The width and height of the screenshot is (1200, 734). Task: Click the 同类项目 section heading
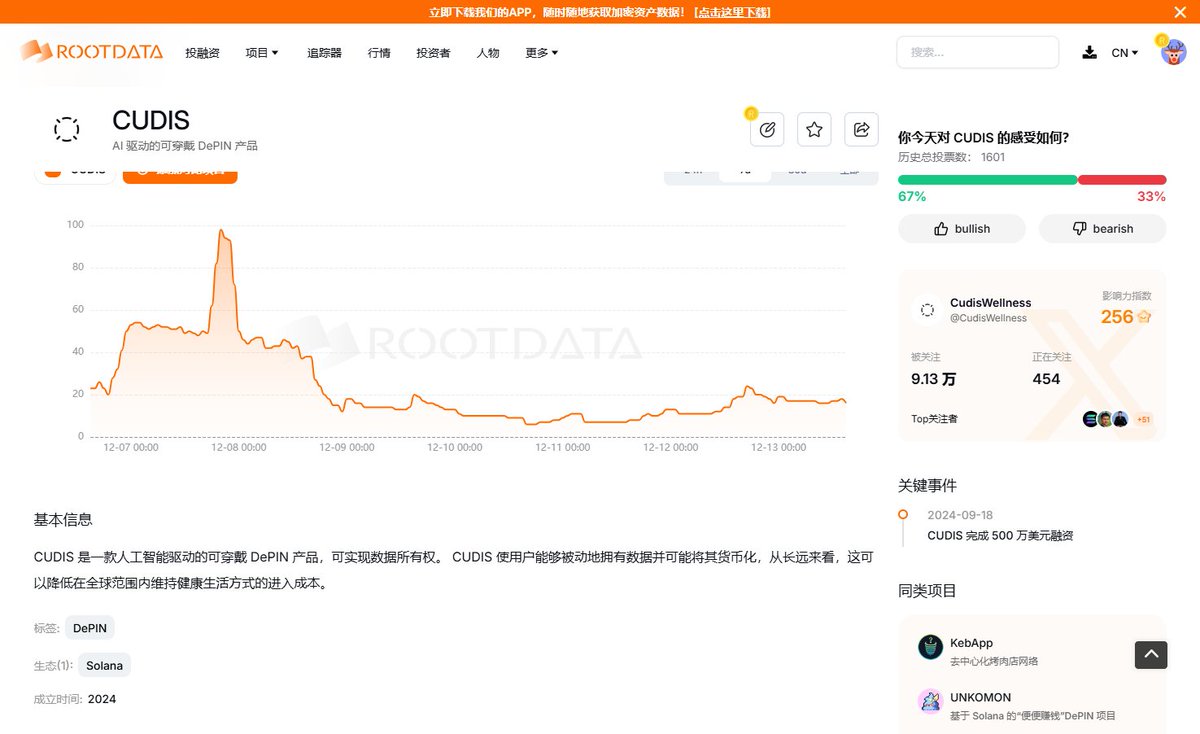pos(927,591)
